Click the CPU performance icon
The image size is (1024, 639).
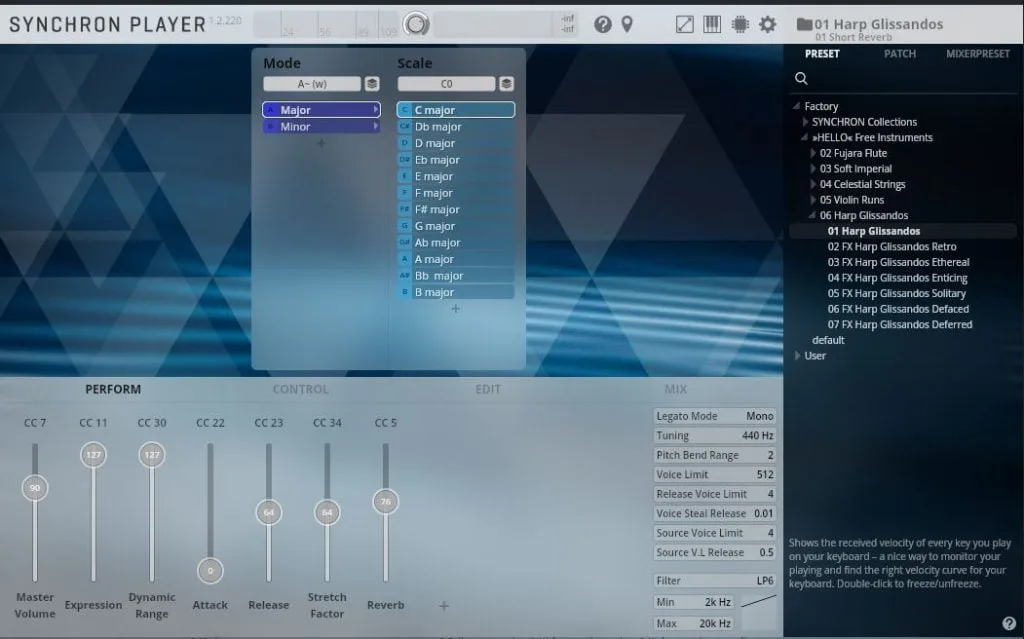(739, 22)
